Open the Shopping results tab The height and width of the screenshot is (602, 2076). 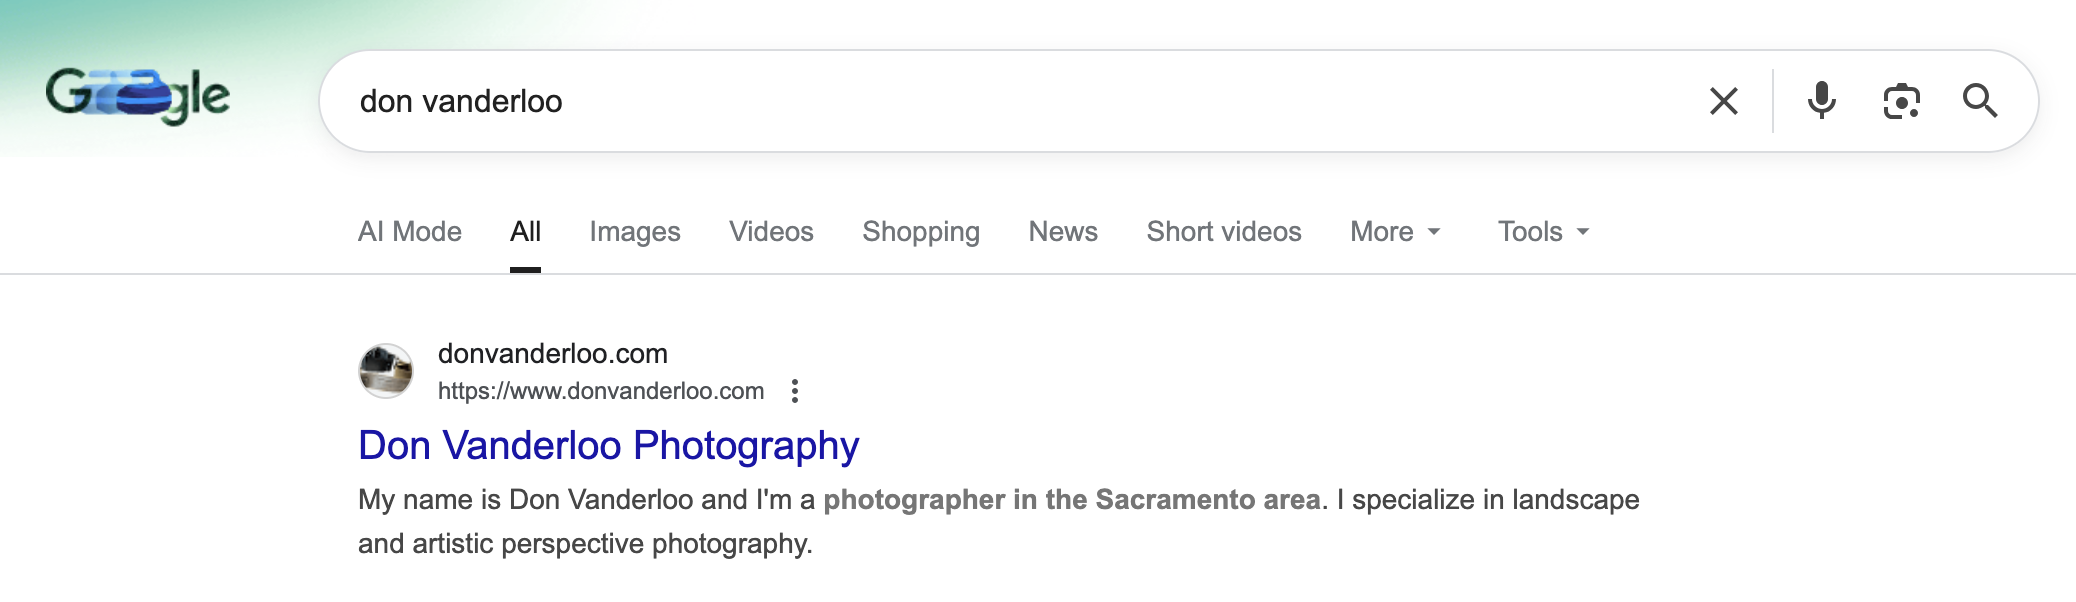(921, 232)
